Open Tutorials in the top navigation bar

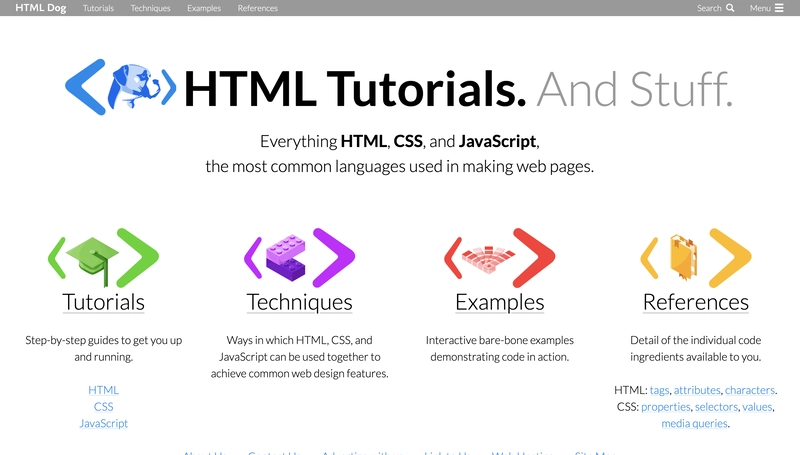point(98,8)
